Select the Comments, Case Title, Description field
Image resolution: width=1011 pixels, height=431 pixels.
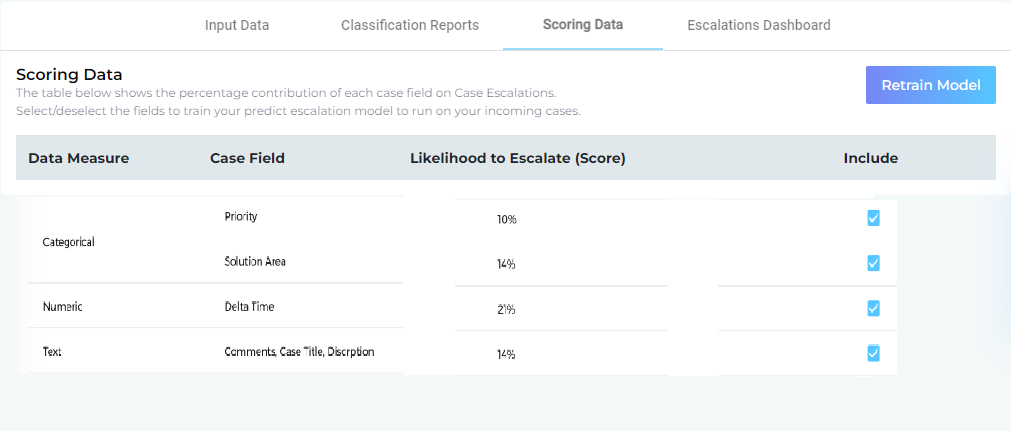299,352
